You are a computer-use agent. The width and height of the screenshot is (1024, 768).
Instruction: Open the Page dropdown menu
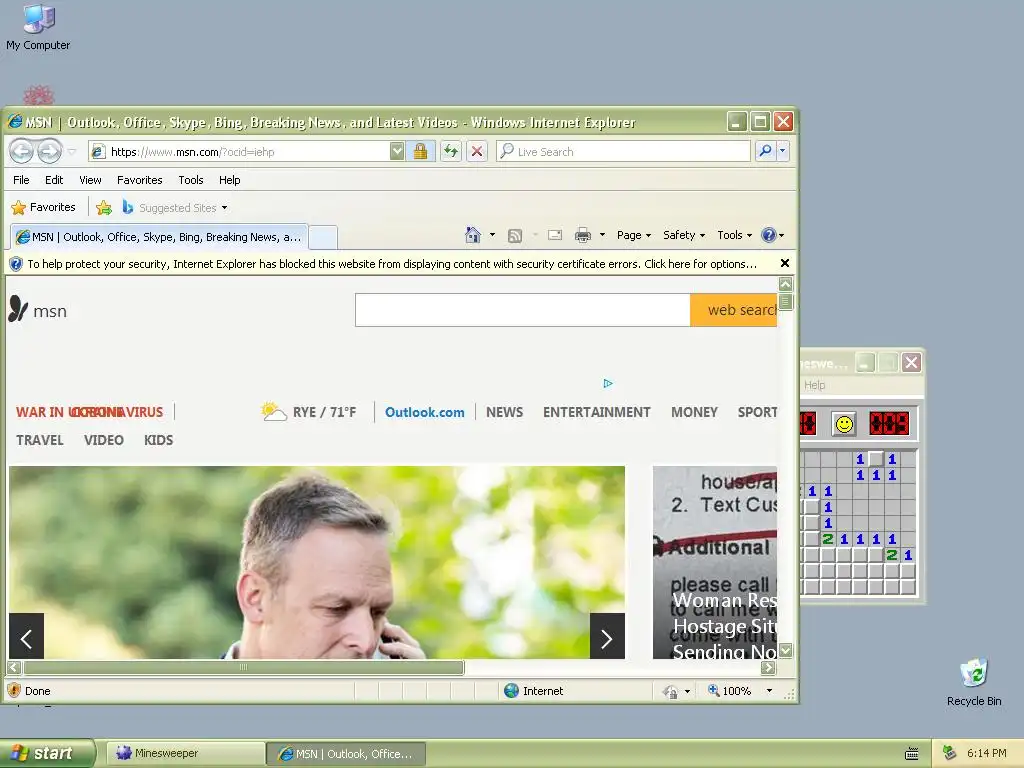pyautogui.click(x=633, y=235)
